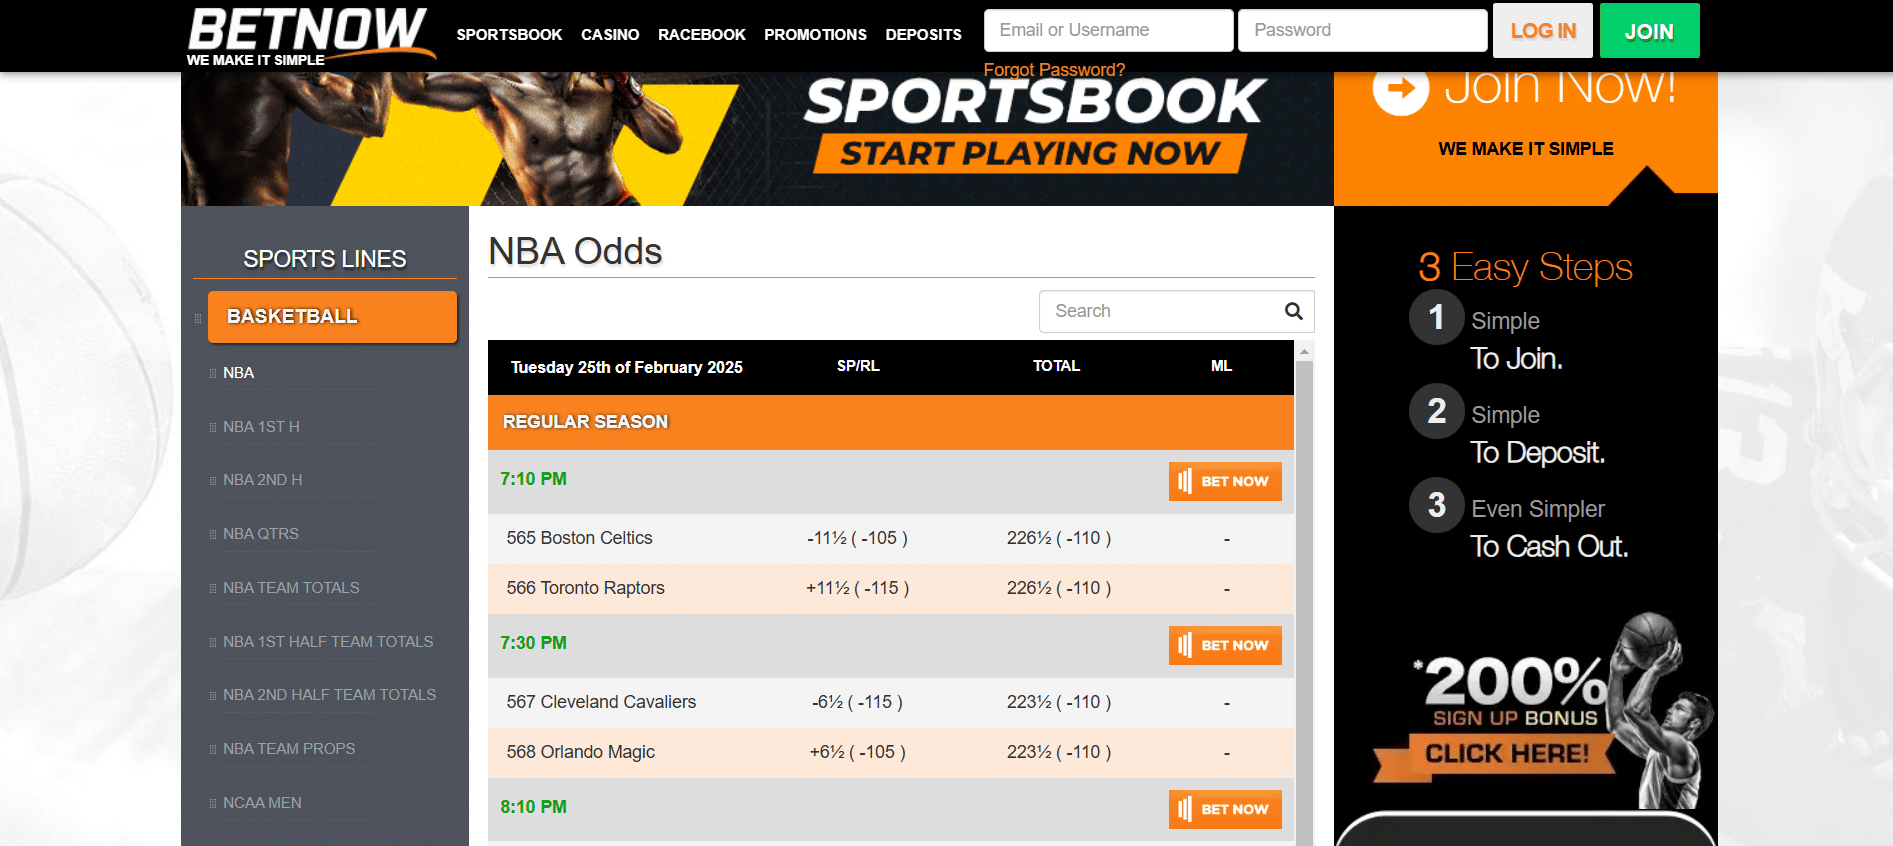1893x846 pixels.
Task: Click the 568 Orlando Magic team name
Action: point(580,752)
